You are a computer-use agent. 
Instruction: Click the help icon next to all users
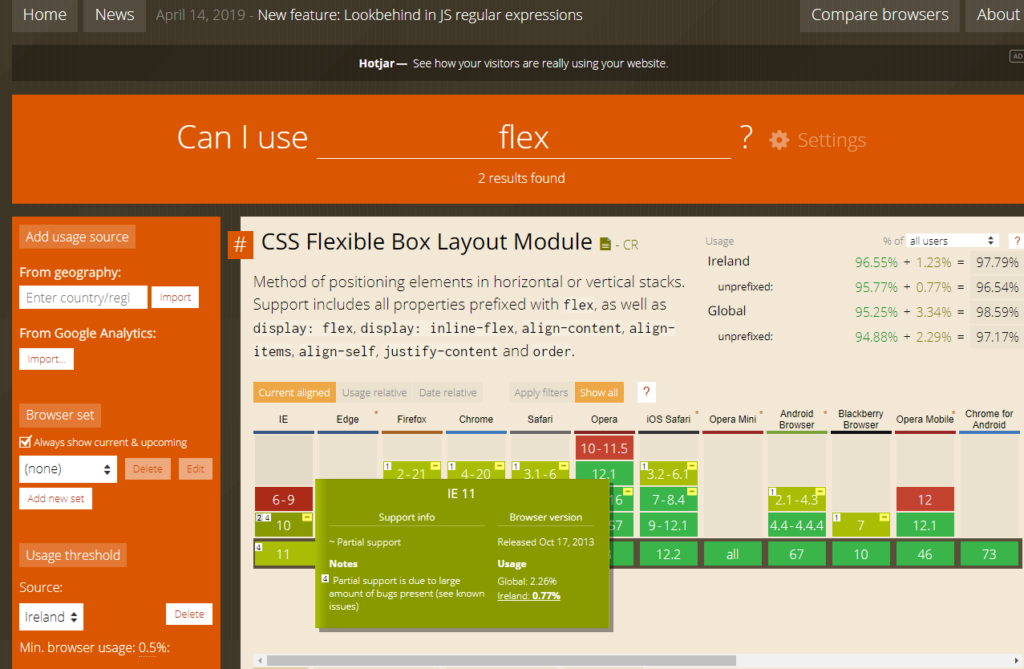(x=1016, y=241)
